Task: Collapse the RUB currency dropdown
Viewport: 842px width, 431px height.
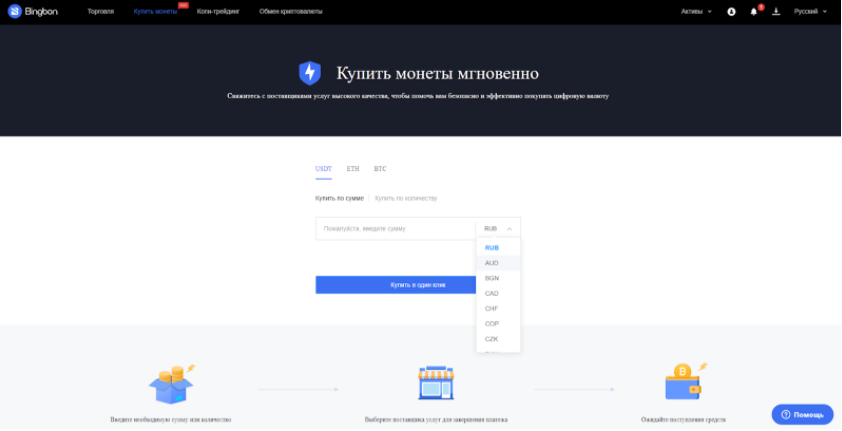Action: point(497,229)
